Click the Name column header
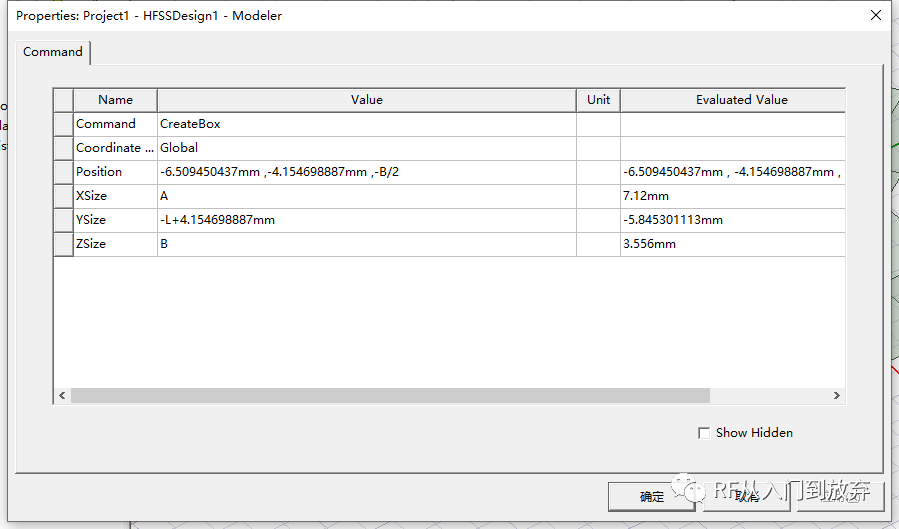899x529 pixels. [115, 100]
